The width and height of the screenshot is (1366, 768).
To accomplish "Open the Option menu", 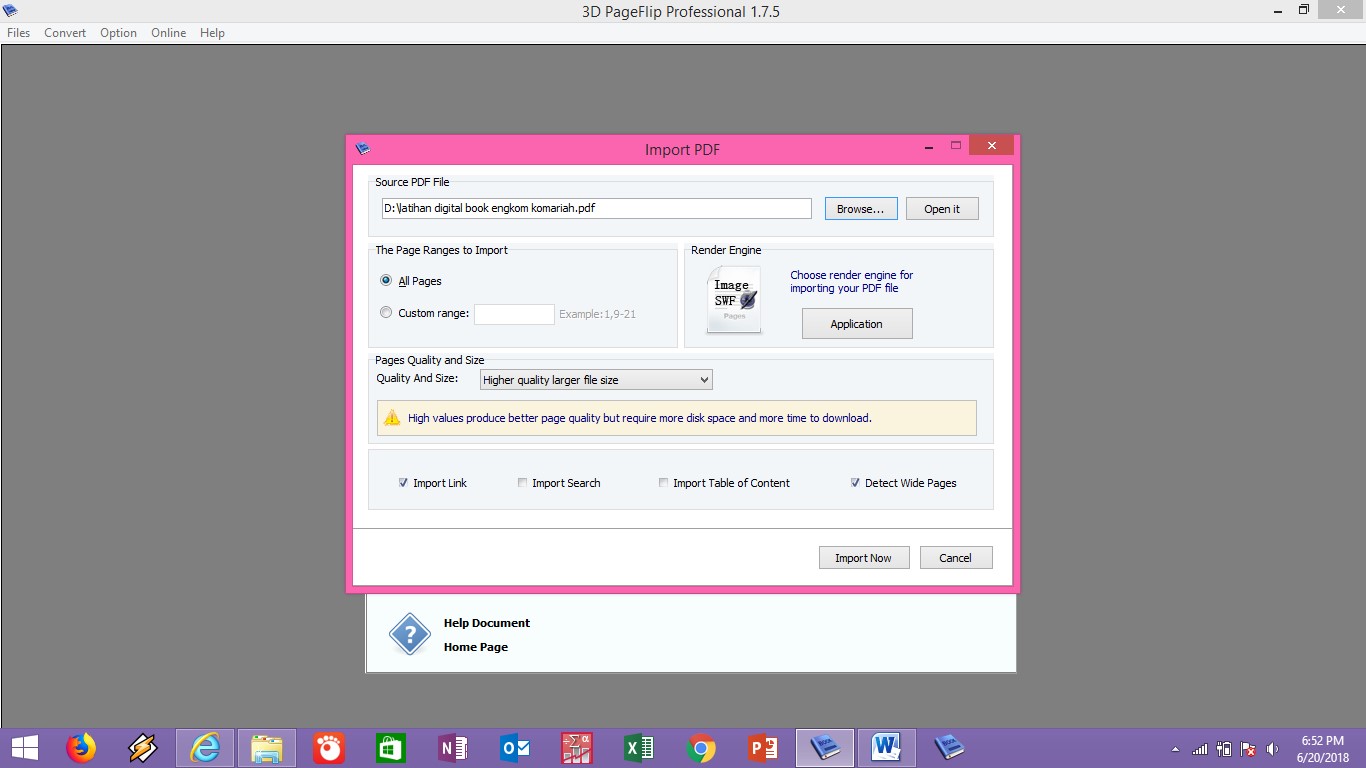I will [118, 33].
